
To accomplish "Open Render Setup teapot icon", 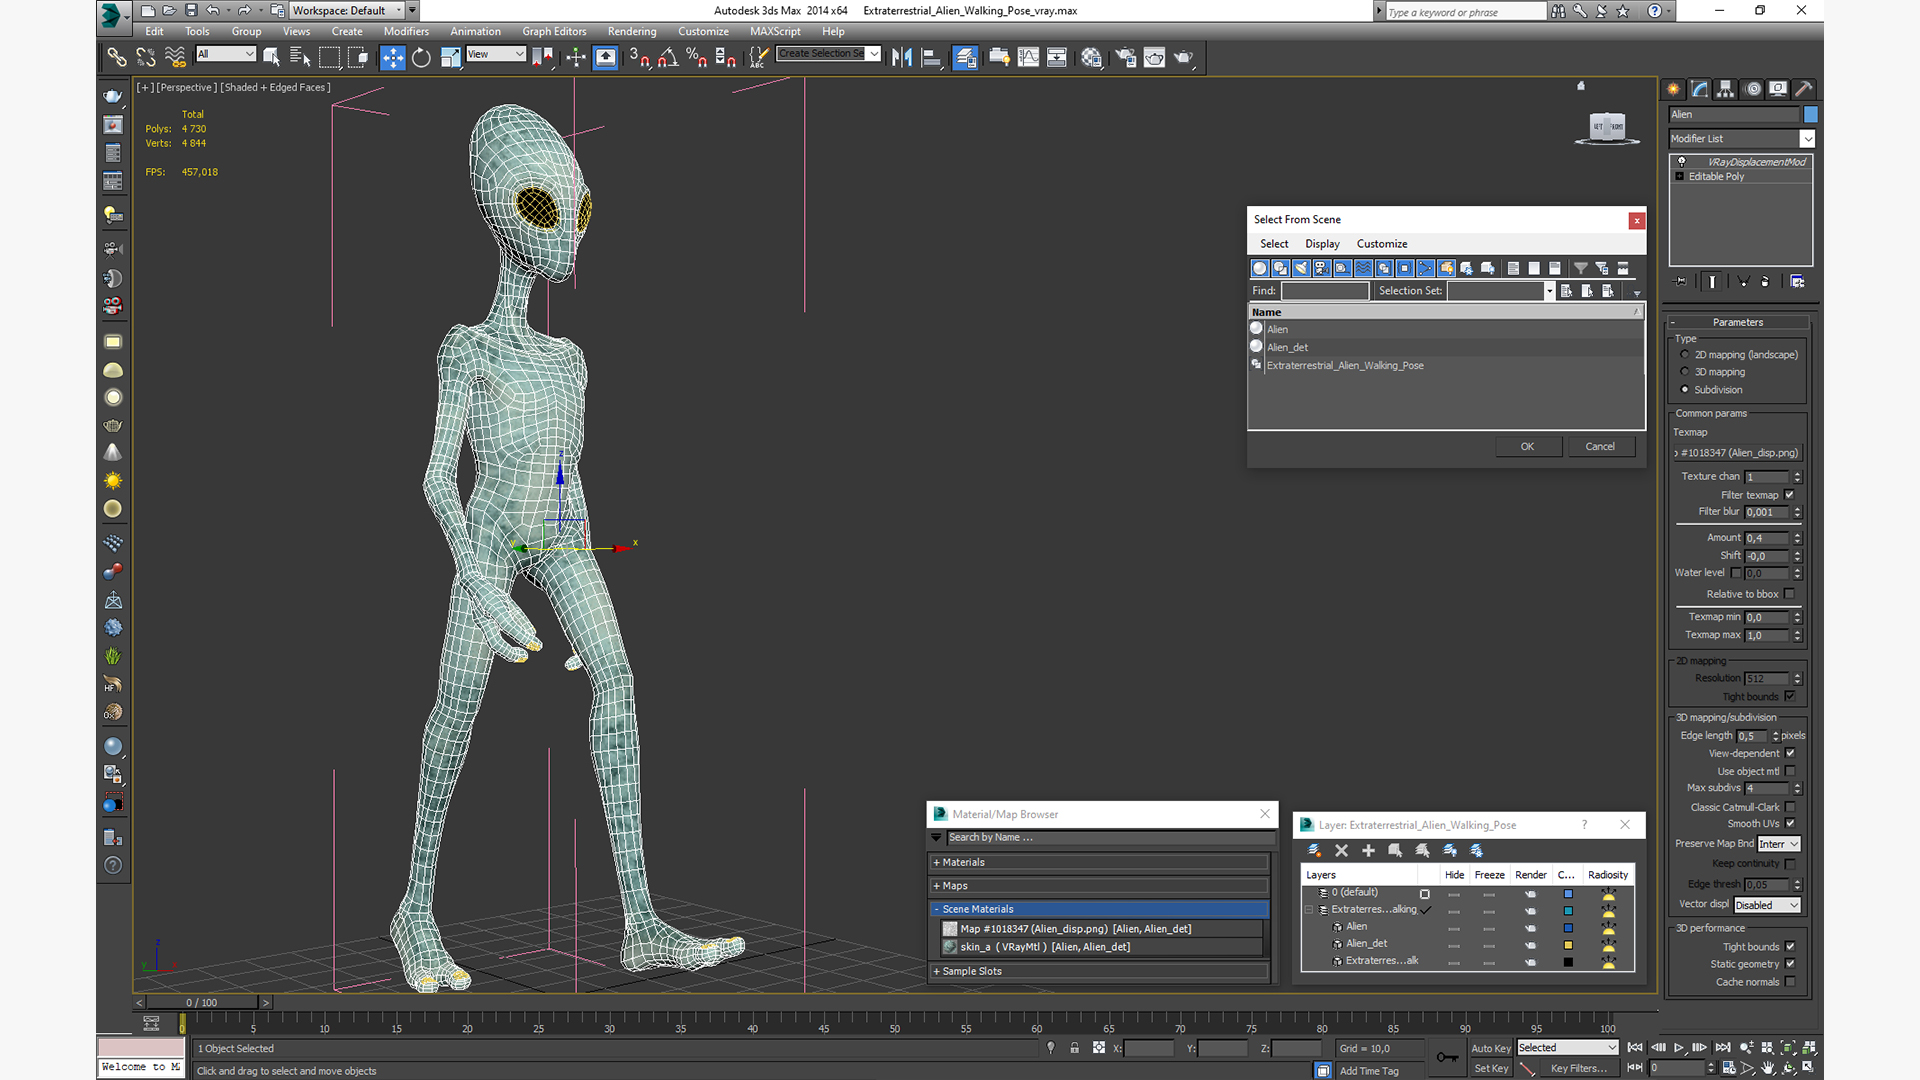I will [1125, 58].
